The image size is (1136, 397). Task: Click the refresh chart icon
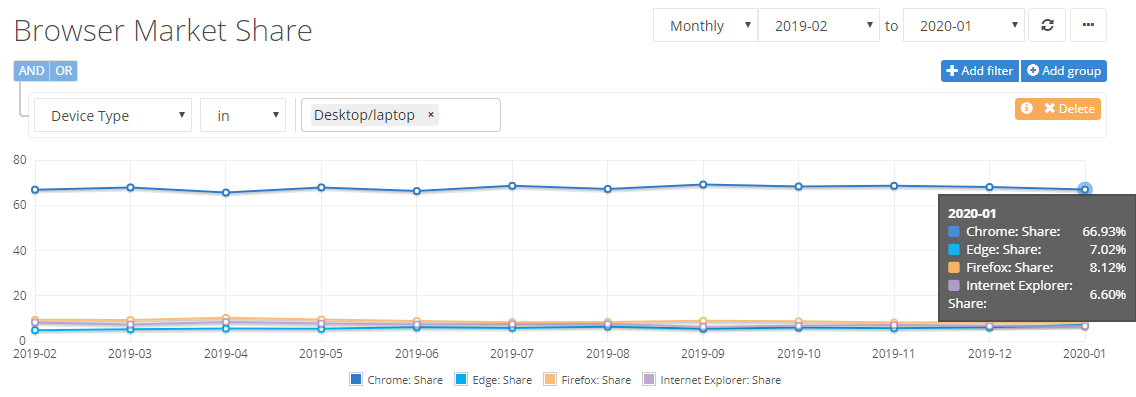1046,25
